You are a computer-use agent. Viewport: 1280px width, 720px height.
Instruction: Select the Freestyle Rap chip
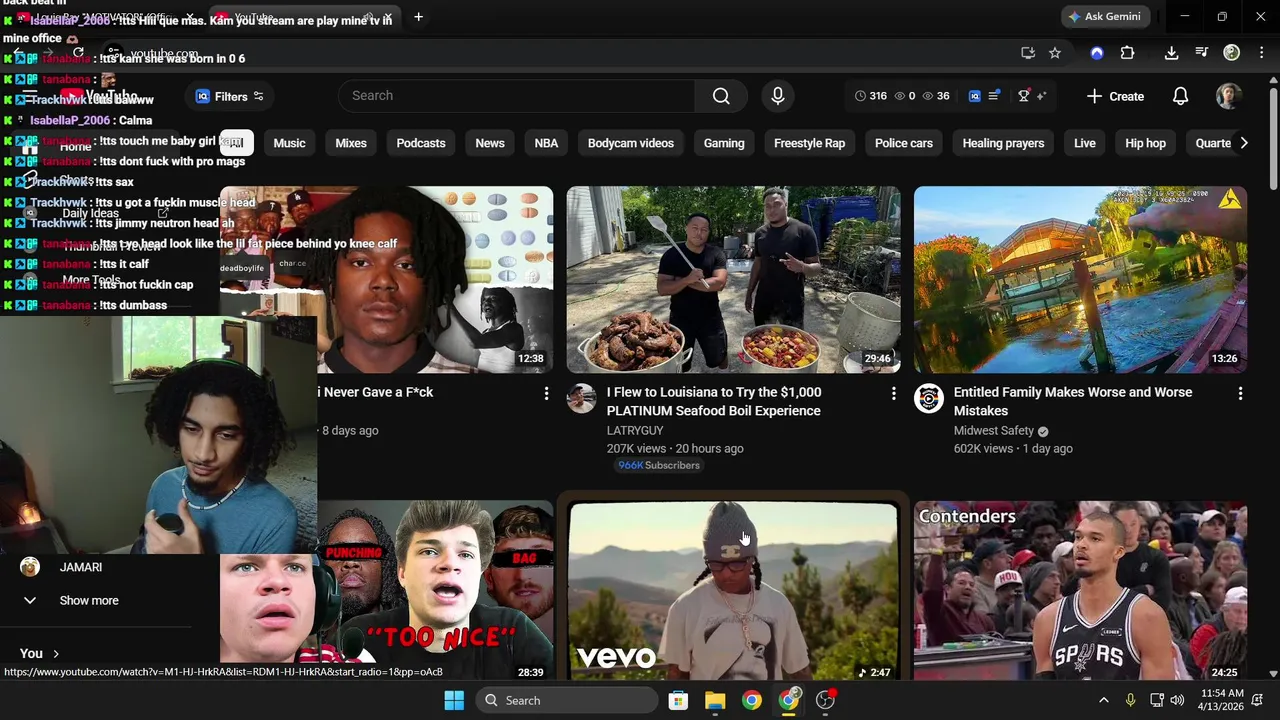point(810,143)
